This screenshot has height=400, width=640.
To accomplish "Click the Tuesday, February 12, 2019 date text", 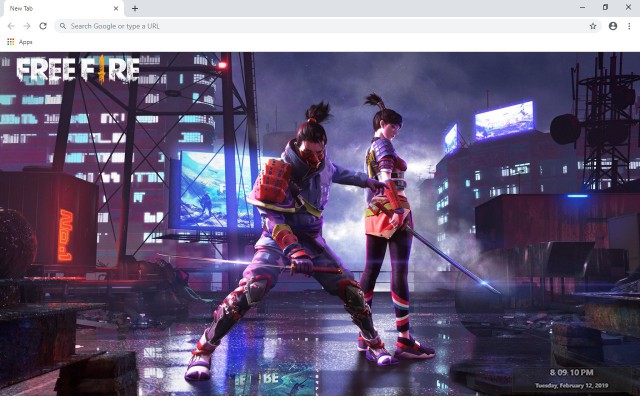I will pyautogui.click(x=571, y=385).
